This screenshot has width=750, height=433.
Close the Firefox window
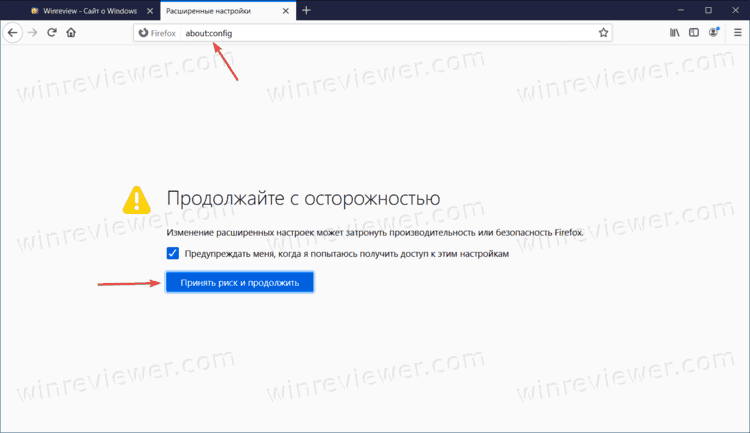pyautogui.click(x=736, y=10)
